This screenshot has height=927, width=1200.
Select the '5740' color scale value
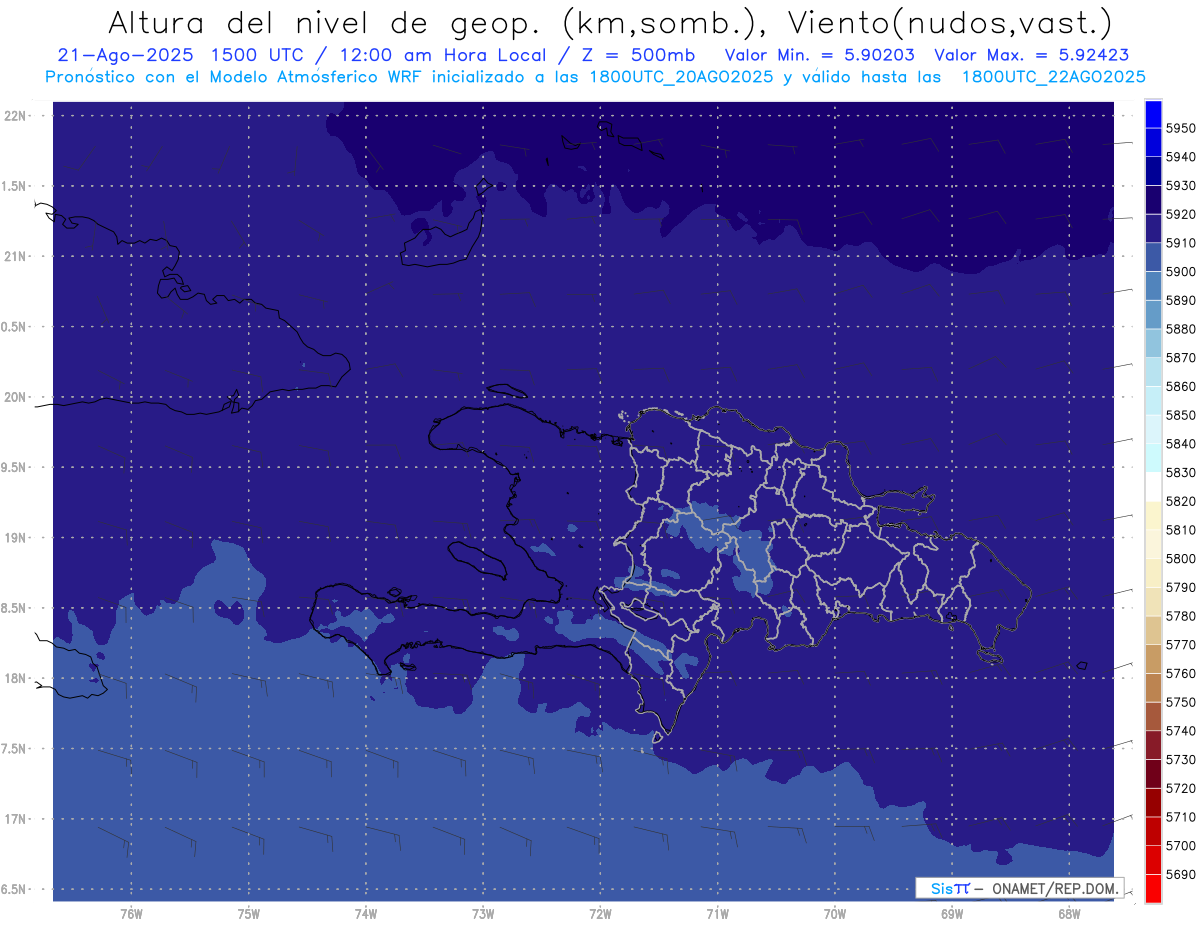coord(1180,731)
